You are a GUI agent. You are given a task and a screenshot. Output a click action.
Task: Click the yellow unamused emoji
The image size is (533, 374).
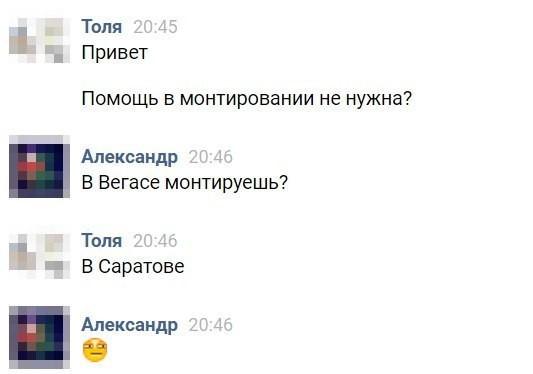point(95,350)
